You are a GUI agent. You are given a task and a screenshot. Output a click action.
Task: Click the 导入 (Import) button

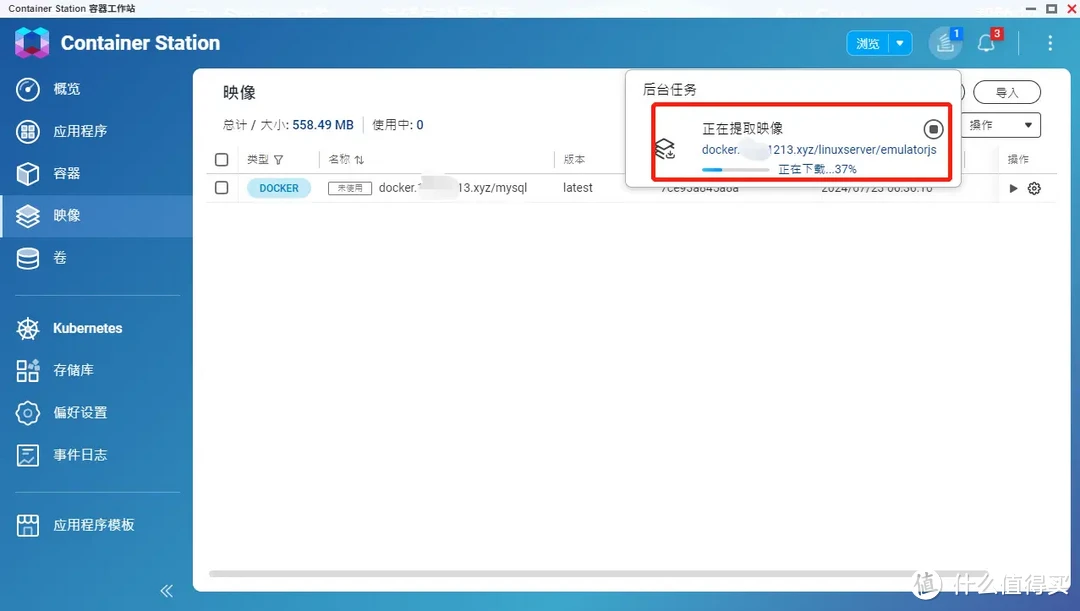(x=1007, y=92)
